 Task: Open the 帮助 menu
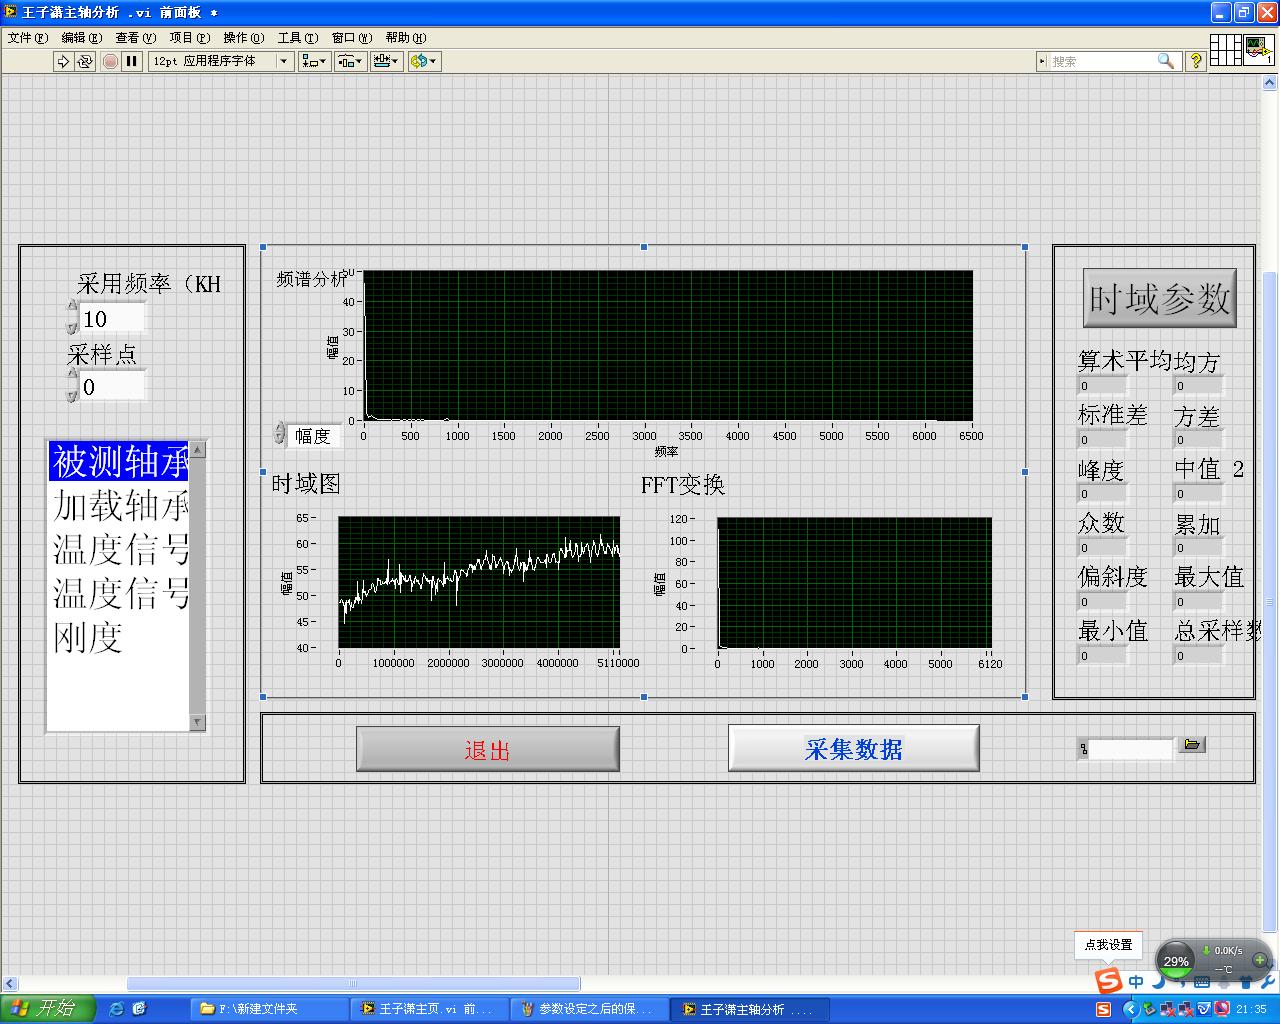406,38
